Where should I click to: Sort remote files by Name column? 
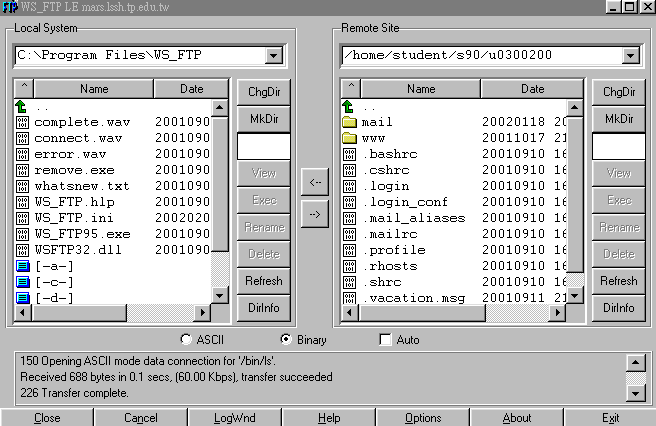[x=421, y=88]
